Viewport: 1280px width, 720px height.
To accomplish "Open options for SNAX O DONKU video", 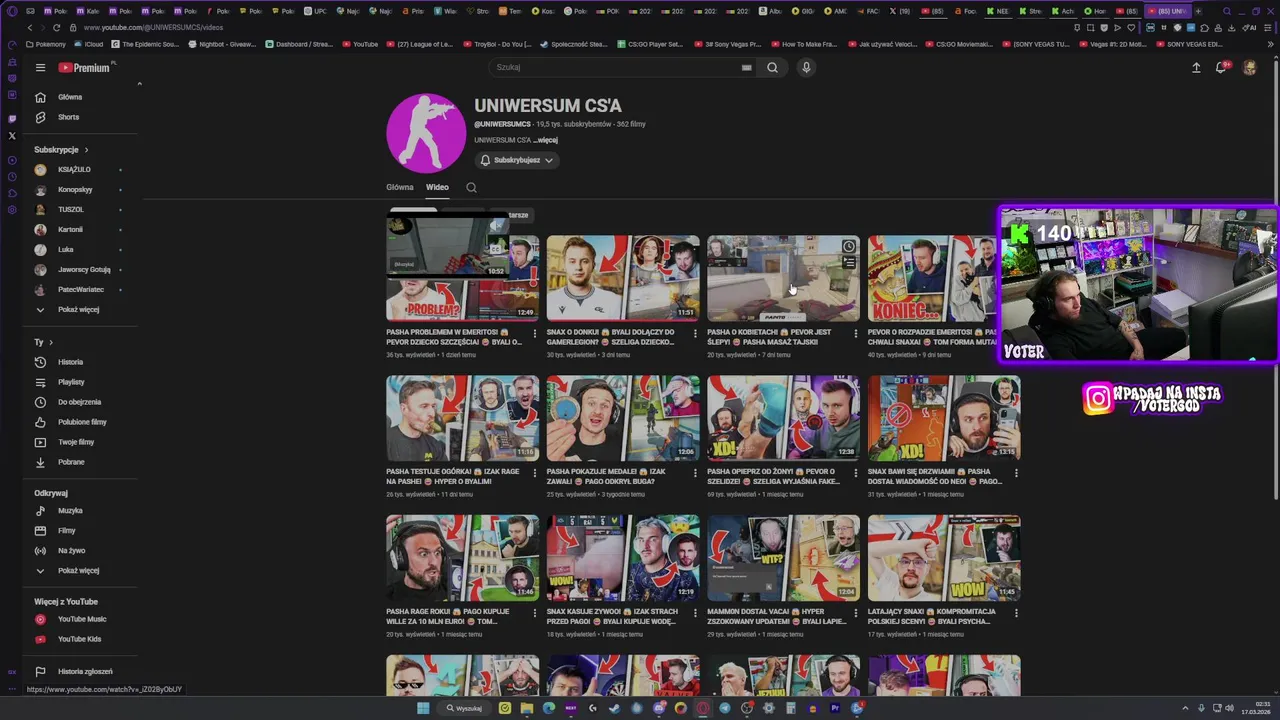I will pos(695,334).
